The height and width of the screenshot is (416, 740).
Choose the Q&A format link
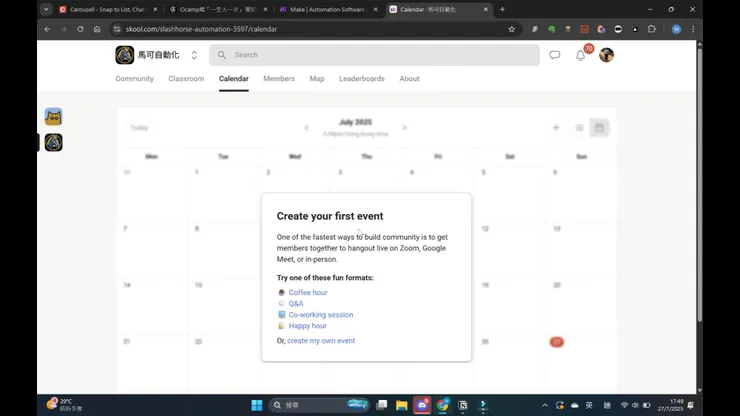tap(296, 304)
